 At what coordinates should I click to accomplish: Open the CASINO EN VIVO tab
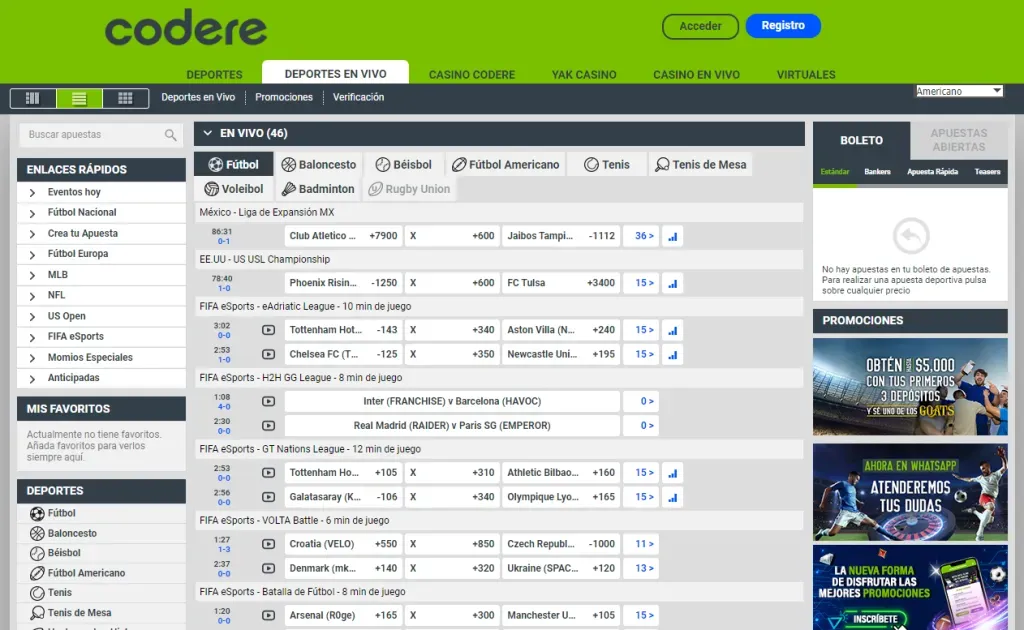(699, 73)
